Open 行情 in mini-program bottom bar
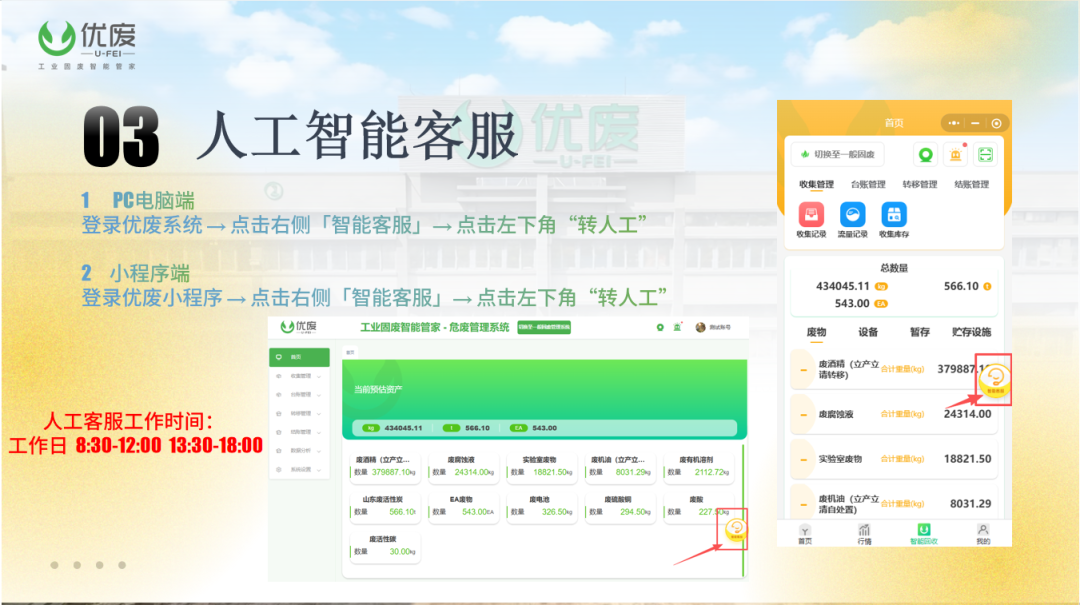The height and width of the screenshot is (605, 1080). [x=864, y=535]
